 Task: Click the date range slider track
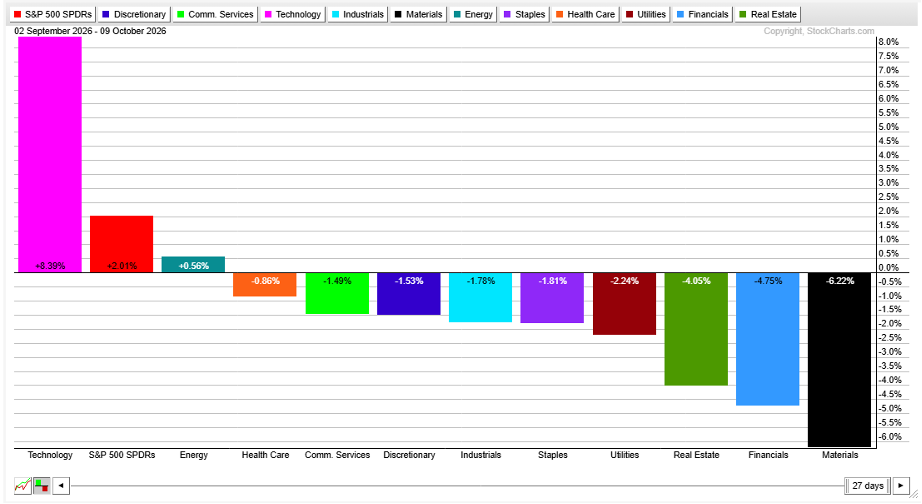[457, 486]
